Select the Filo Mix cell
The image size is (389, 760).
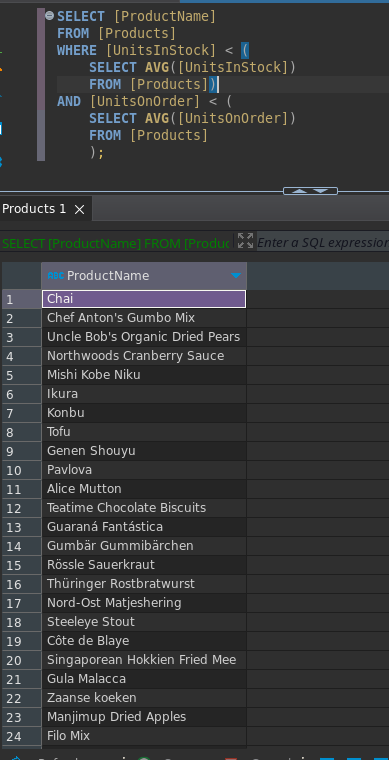144,736
